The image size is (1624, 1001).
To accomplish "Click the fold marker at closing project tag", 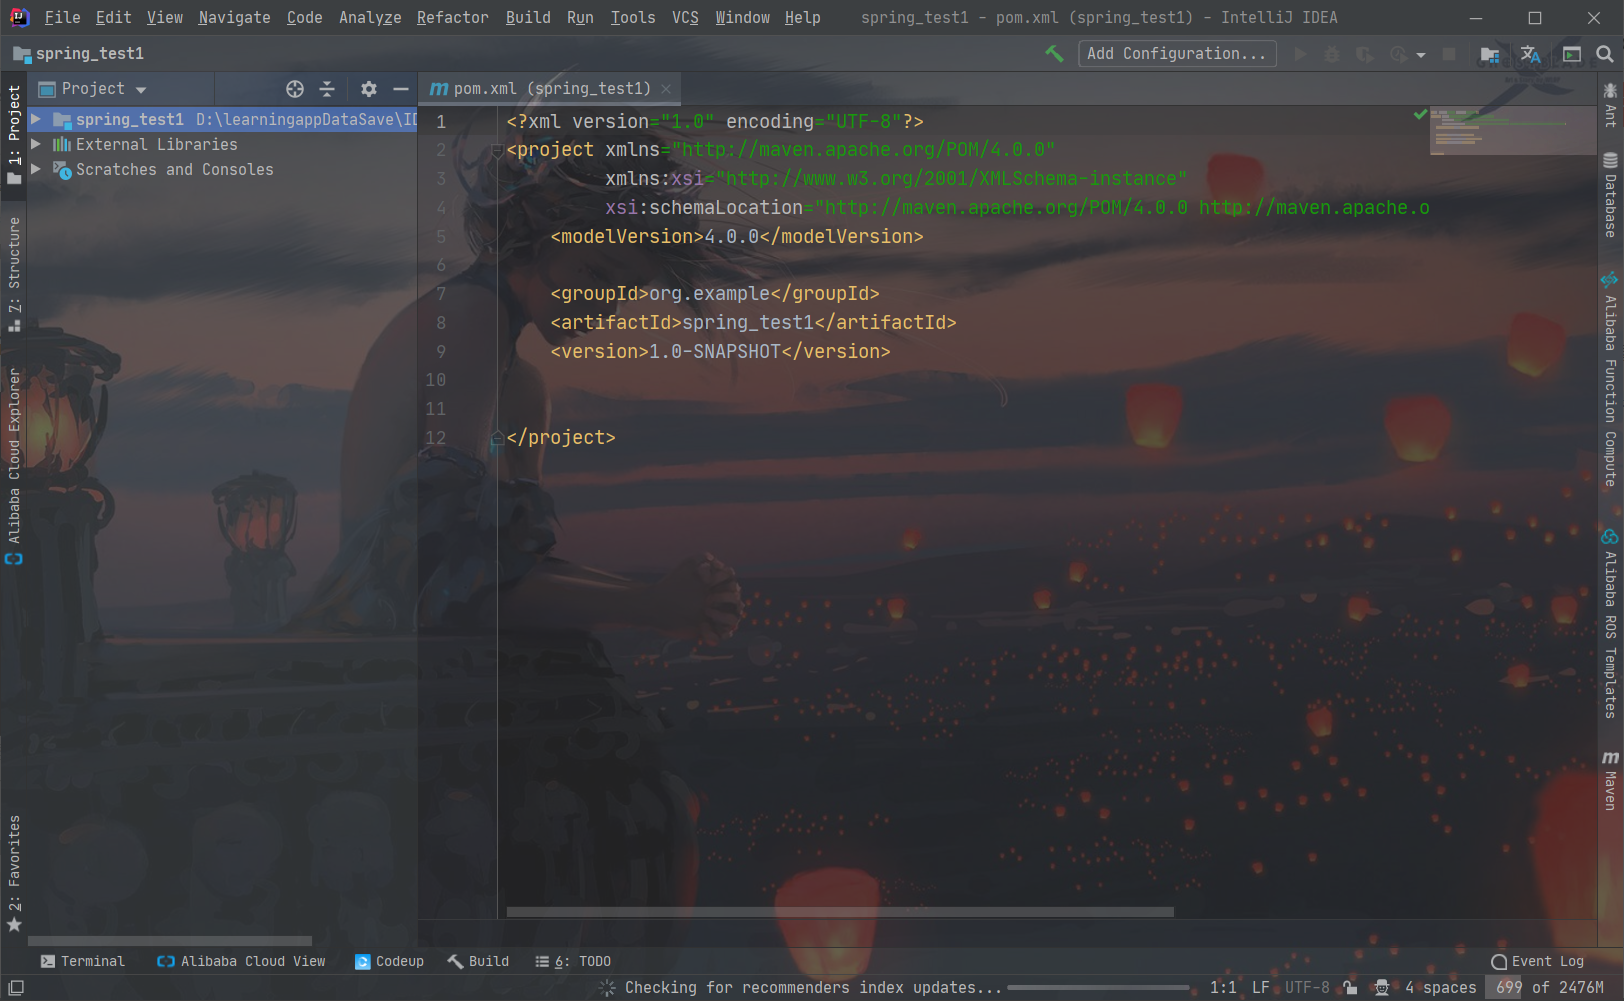I will [497, 438].
